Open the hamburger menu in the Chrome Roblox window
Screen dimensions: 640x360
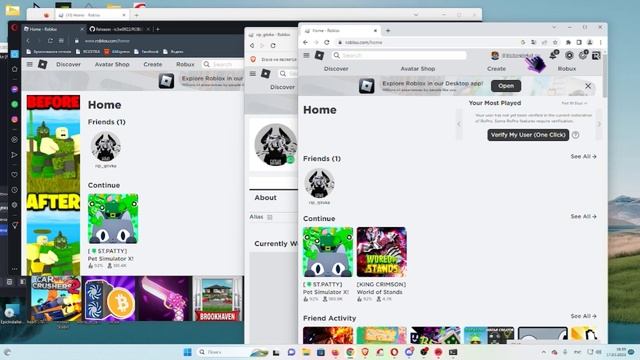coord(306,55)
